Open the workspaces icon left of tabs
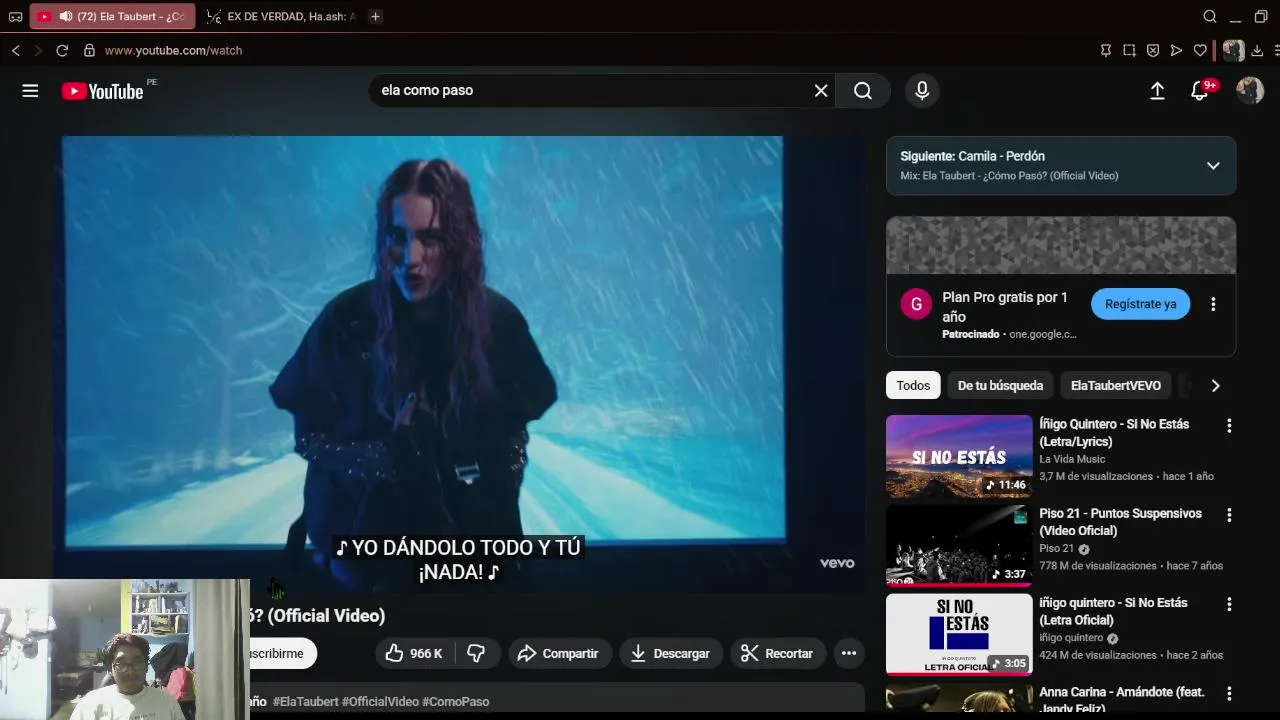This screenshot has width=1280, height=720. [15, 16]
